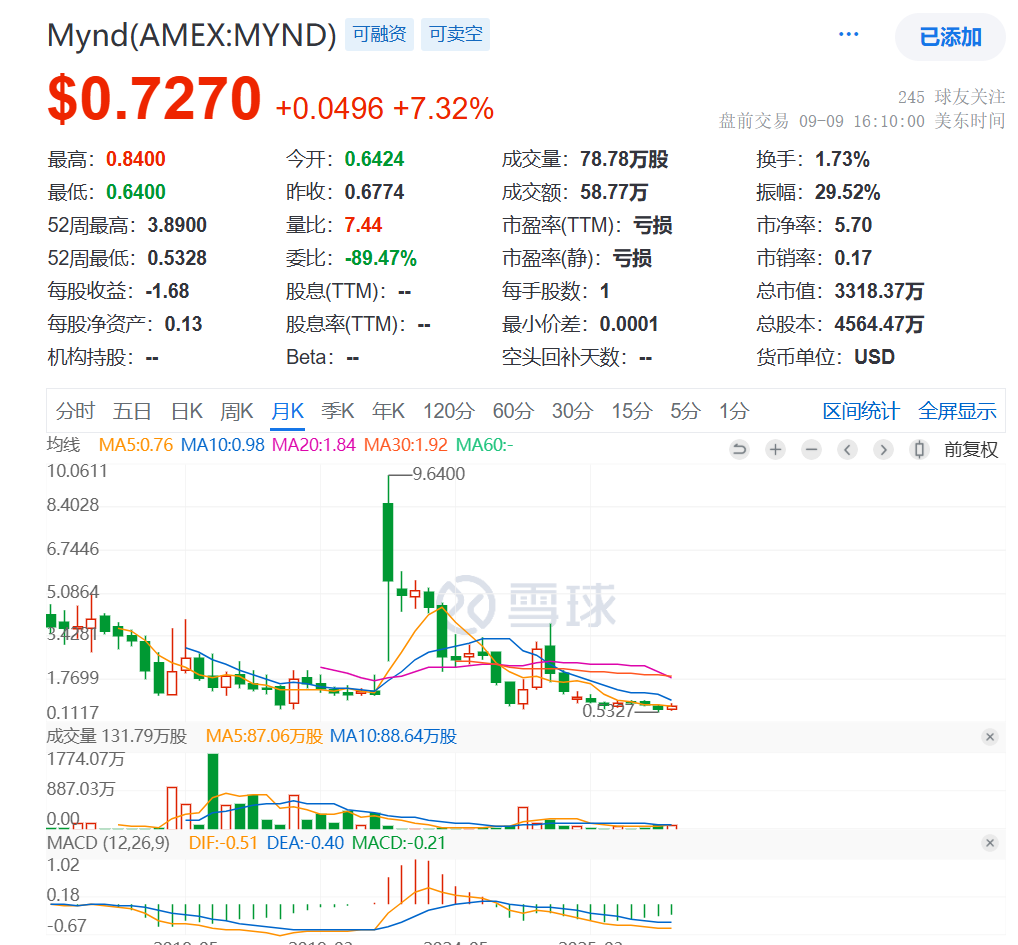
Task: Click the 量比 value 7.44
Action: [363, 225]
